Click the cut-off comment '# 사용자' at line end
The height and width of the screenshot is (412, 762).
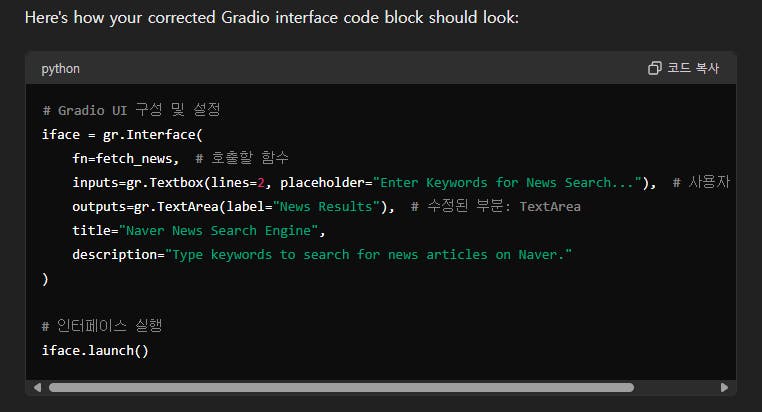(x=701, y=182)
